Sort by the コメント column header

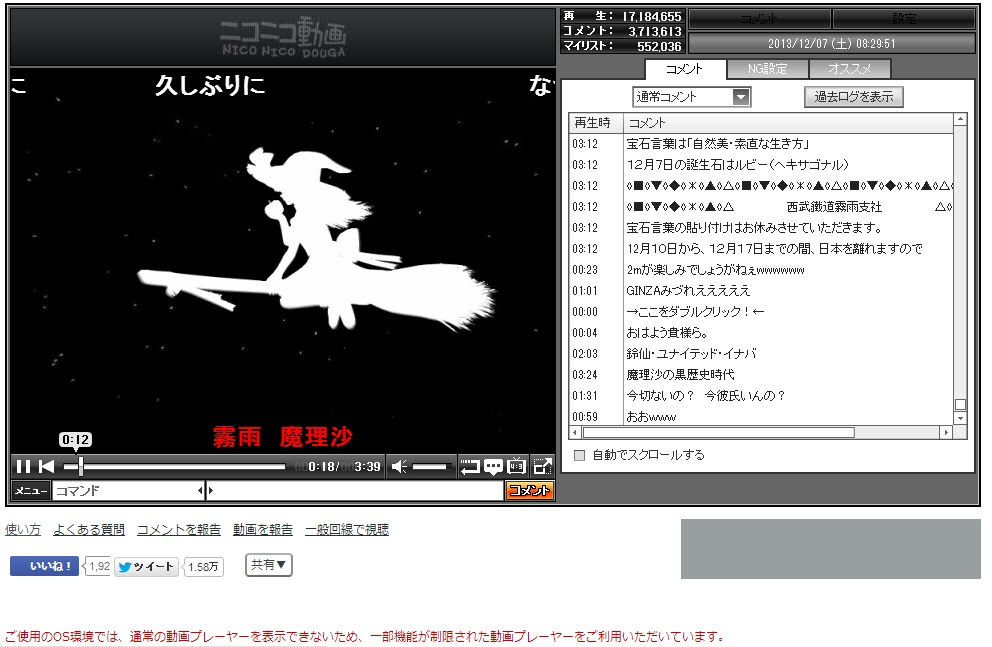click(788, 123)
